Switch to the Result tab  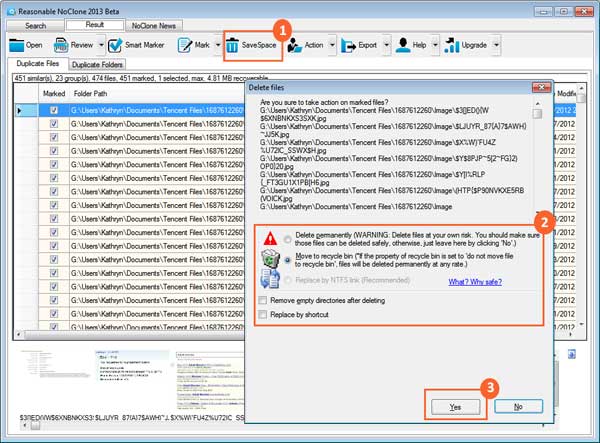(x=95, y=25)
